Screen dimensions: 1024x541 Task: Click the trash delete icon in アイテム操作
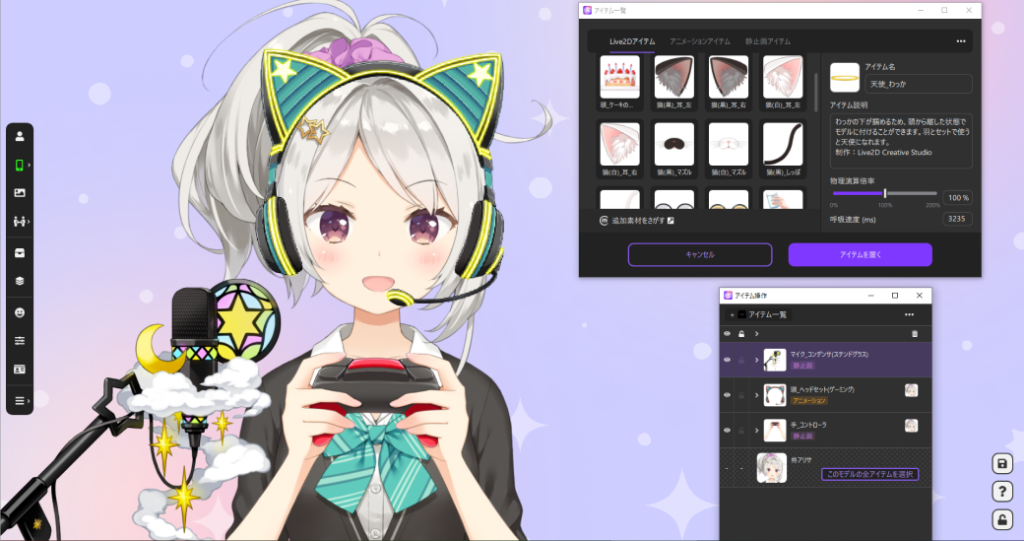tap(914, 334)
